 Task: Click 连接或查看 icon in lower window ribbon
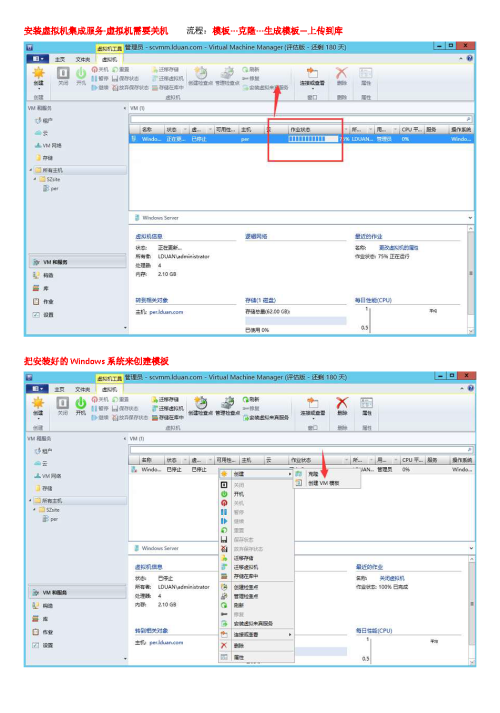[312, 403]
